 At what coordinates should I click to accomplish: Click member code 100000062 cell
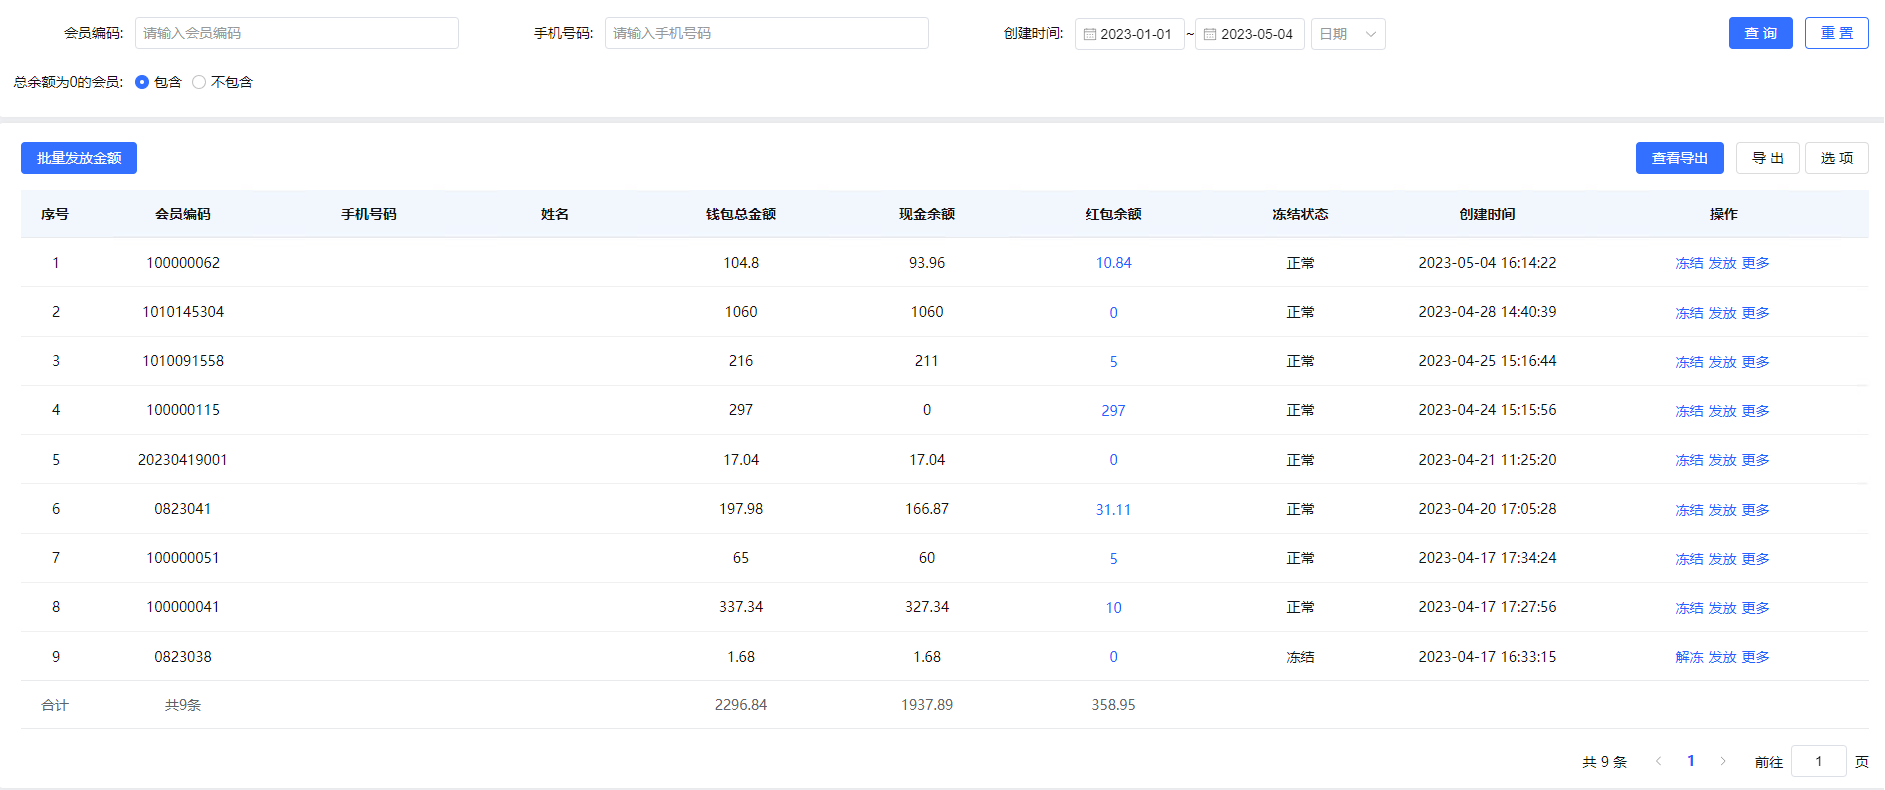point(183,263)
